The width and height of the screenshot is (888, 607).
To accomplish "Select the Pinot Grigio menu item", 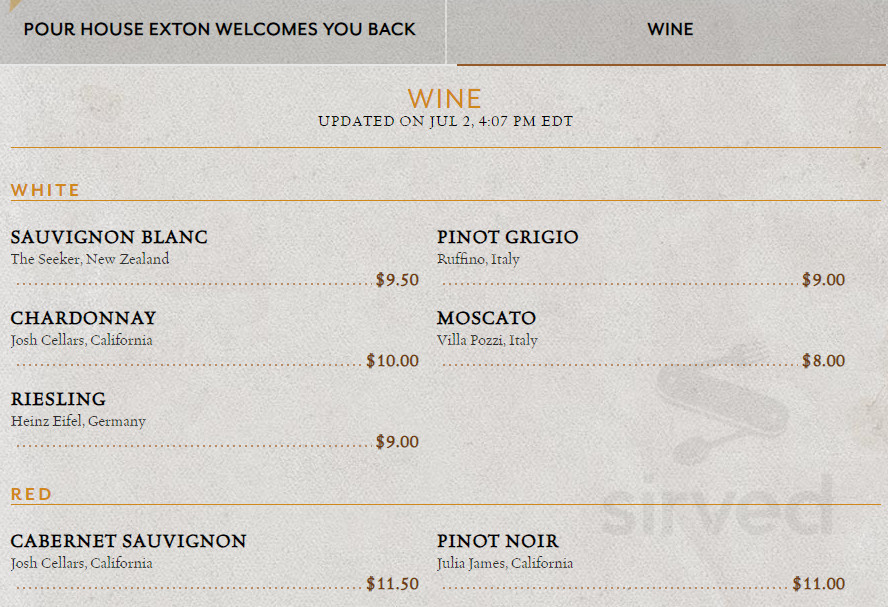I will coord(507,237).
